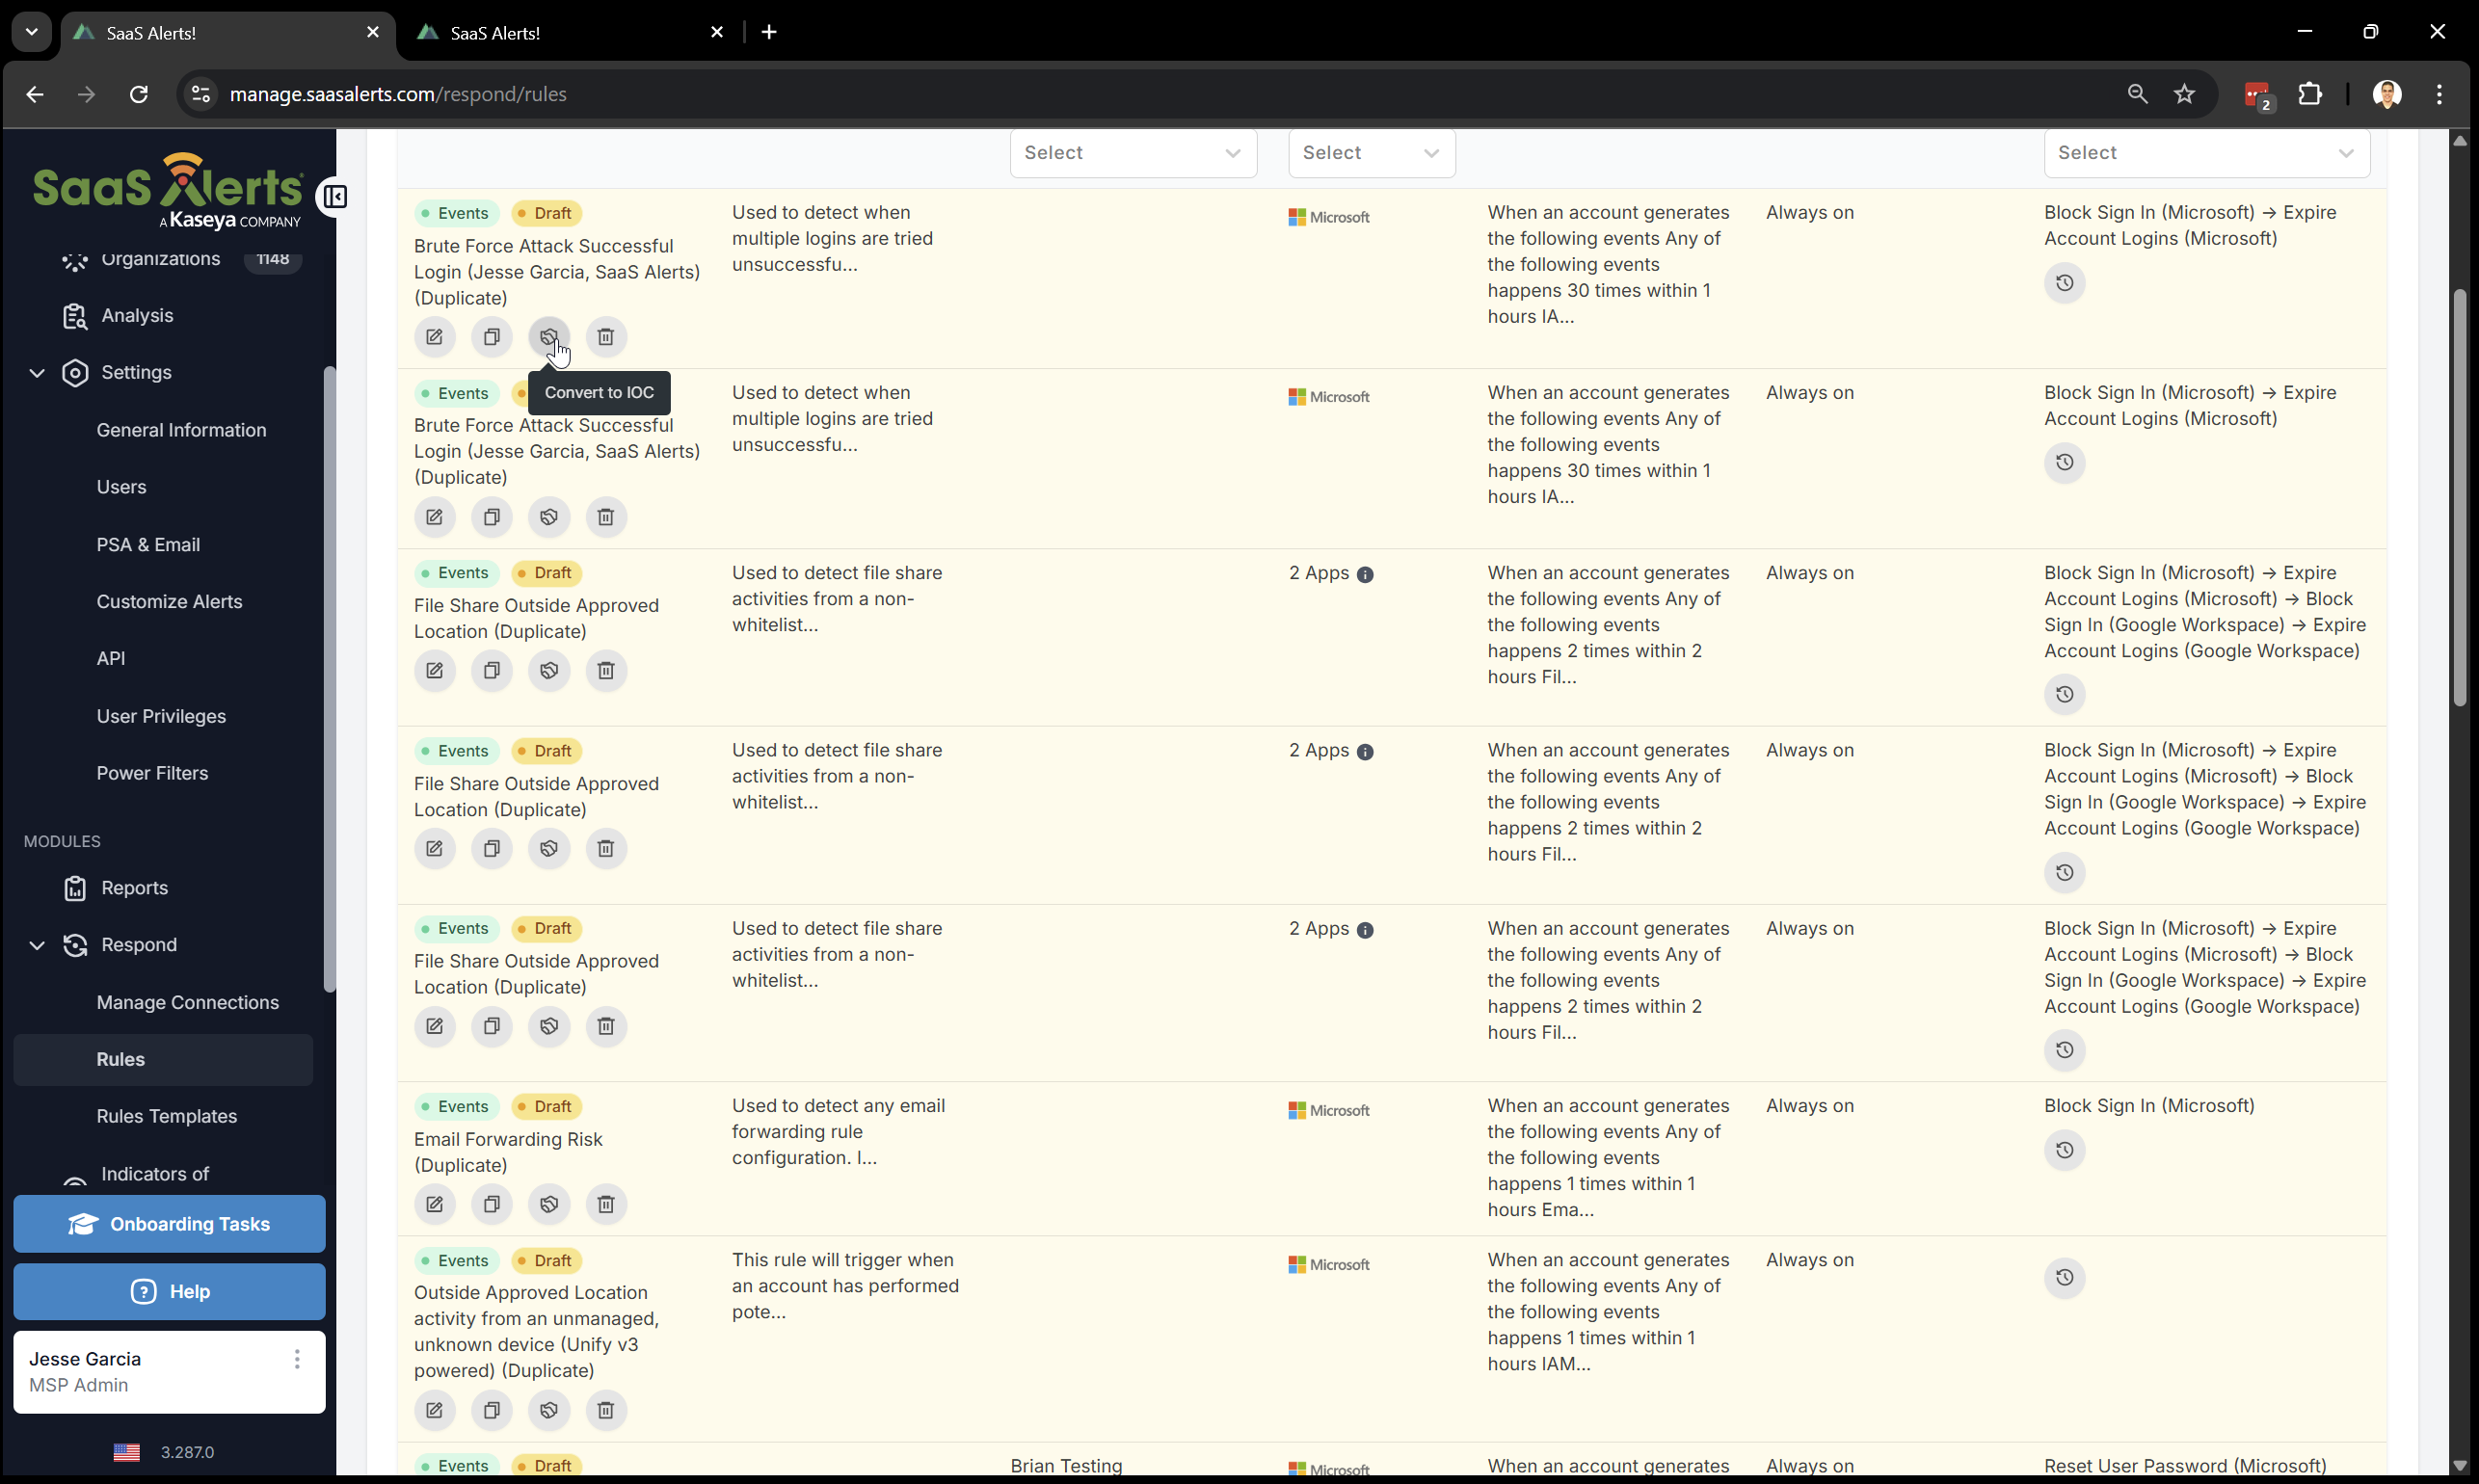Show 2 Apps info for first File Share rule
The width and height of the screenshot is (2479, 1484).
(x=1365, y=575)
